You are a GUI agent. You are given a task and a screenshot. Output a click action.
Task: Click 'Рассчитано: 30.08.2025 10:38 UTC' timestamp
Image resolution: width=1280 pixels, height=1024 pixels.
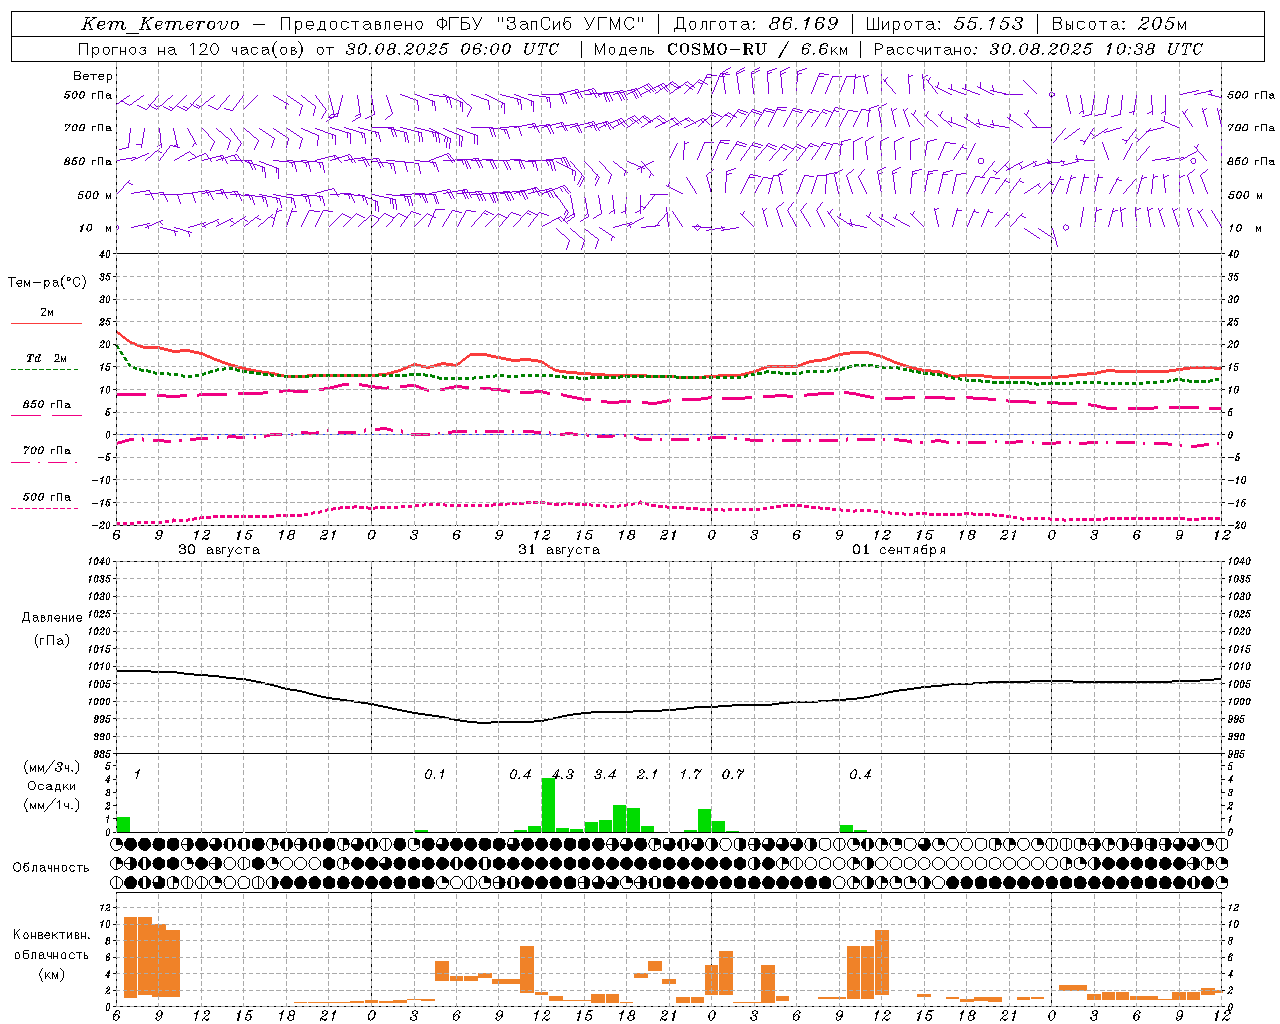pyautogui.click(x=1038, y=49)
